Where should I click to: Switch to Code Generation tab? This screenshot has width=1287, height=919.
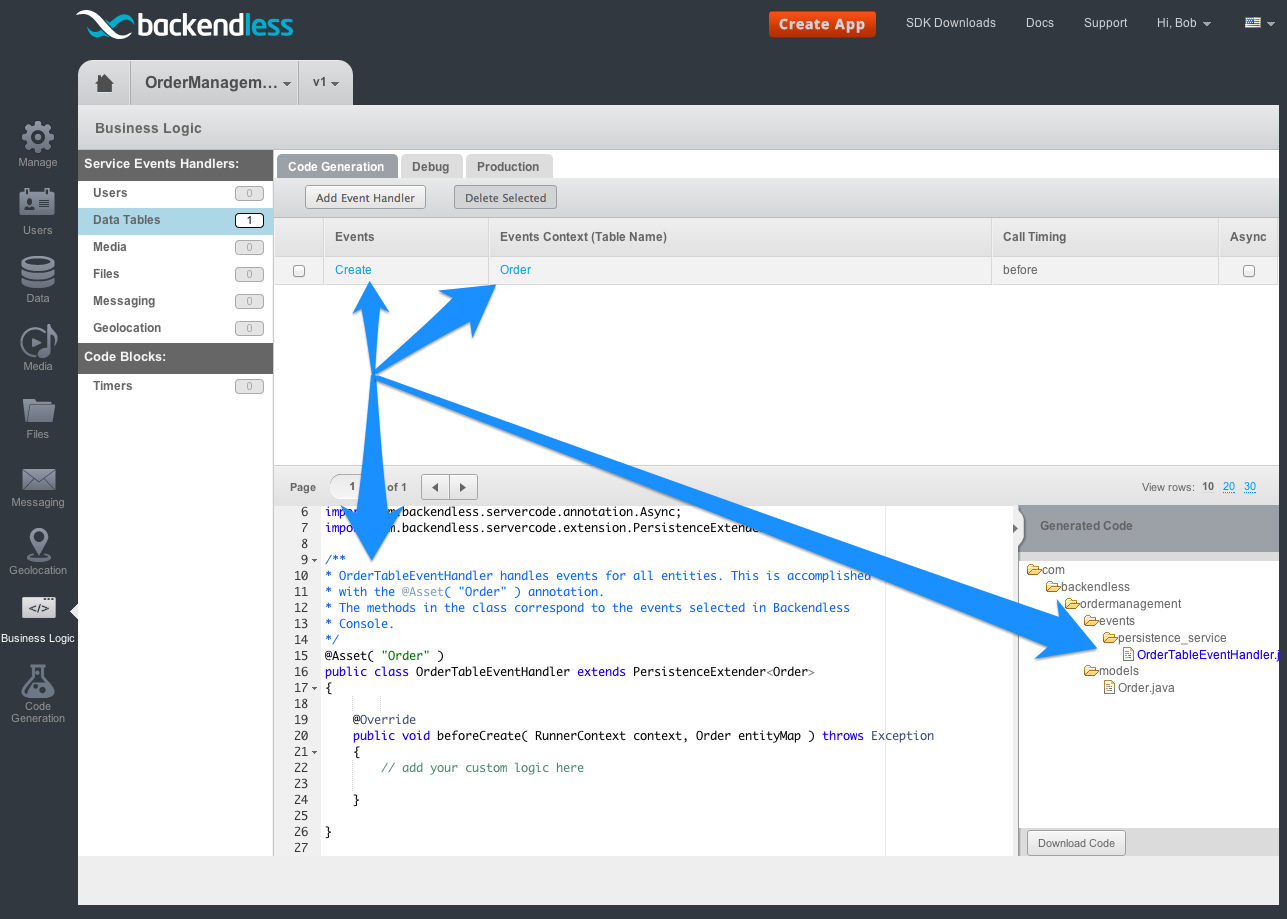point(336,167)
